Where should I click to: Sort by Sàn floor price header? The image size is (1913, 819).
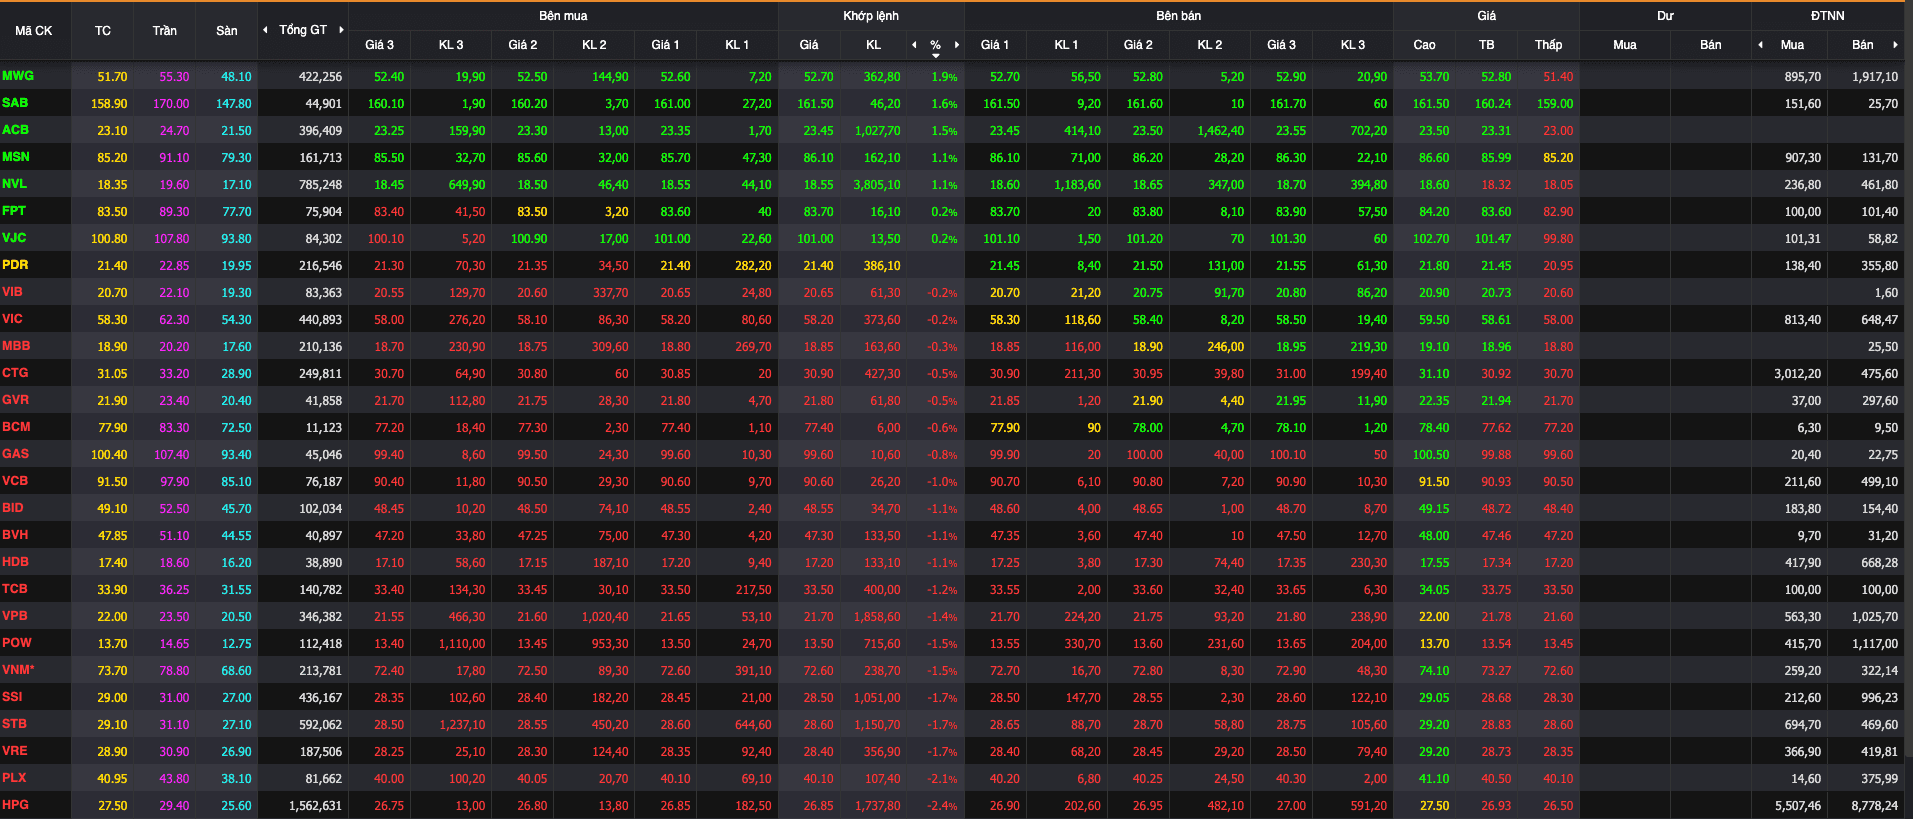227,31
